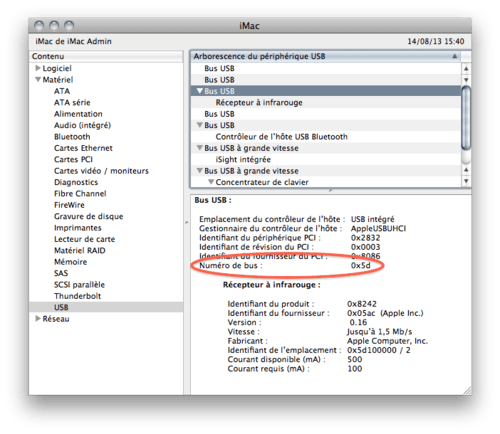Click the iMac de iMac Admin label
500x434 pixels.
(73, 41)
